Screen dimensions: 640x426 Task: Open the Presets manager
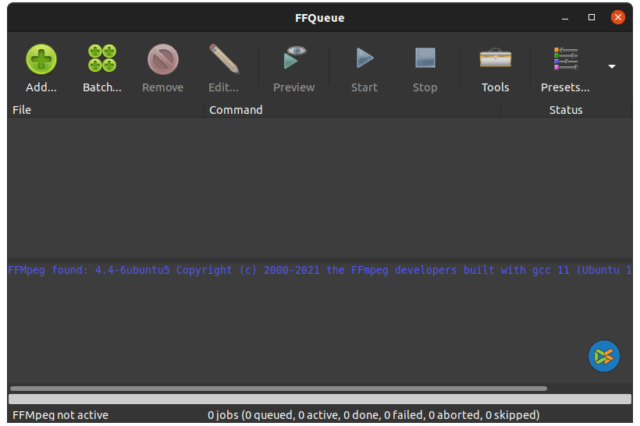[565, 60]
